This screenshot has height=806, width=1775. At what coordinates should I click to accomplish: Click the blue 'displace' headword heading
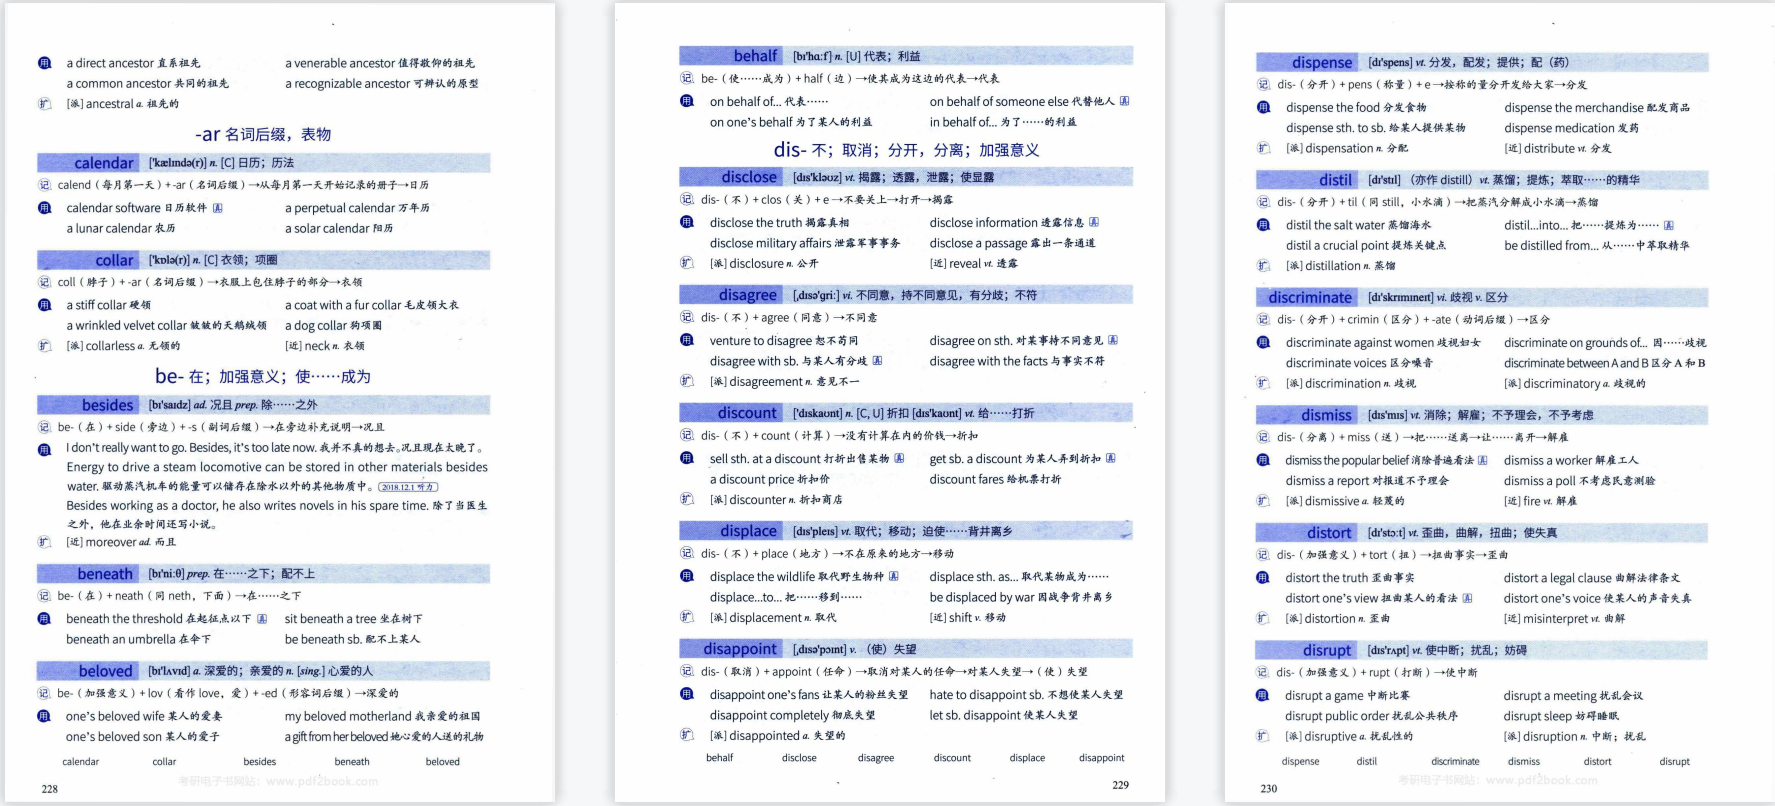[x=748, y=531]
